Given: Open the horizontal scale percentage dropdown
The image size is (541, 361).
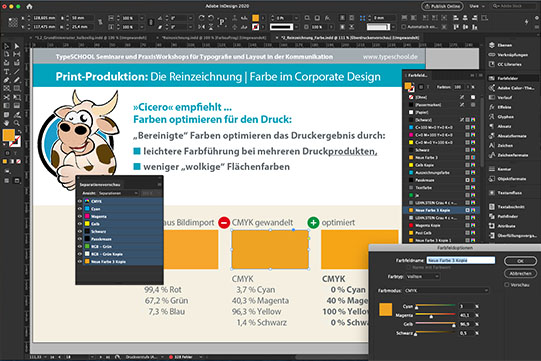Looking at the screenshot, I should [x=141, y=18].
